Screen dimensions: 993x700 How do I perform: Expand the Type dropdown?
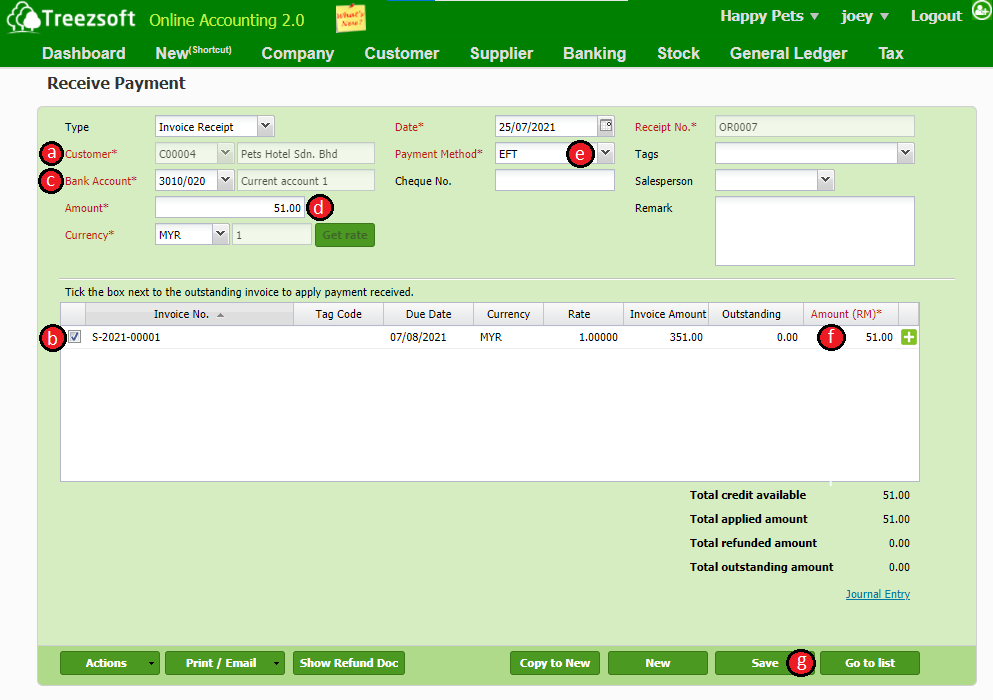(265, 127)
